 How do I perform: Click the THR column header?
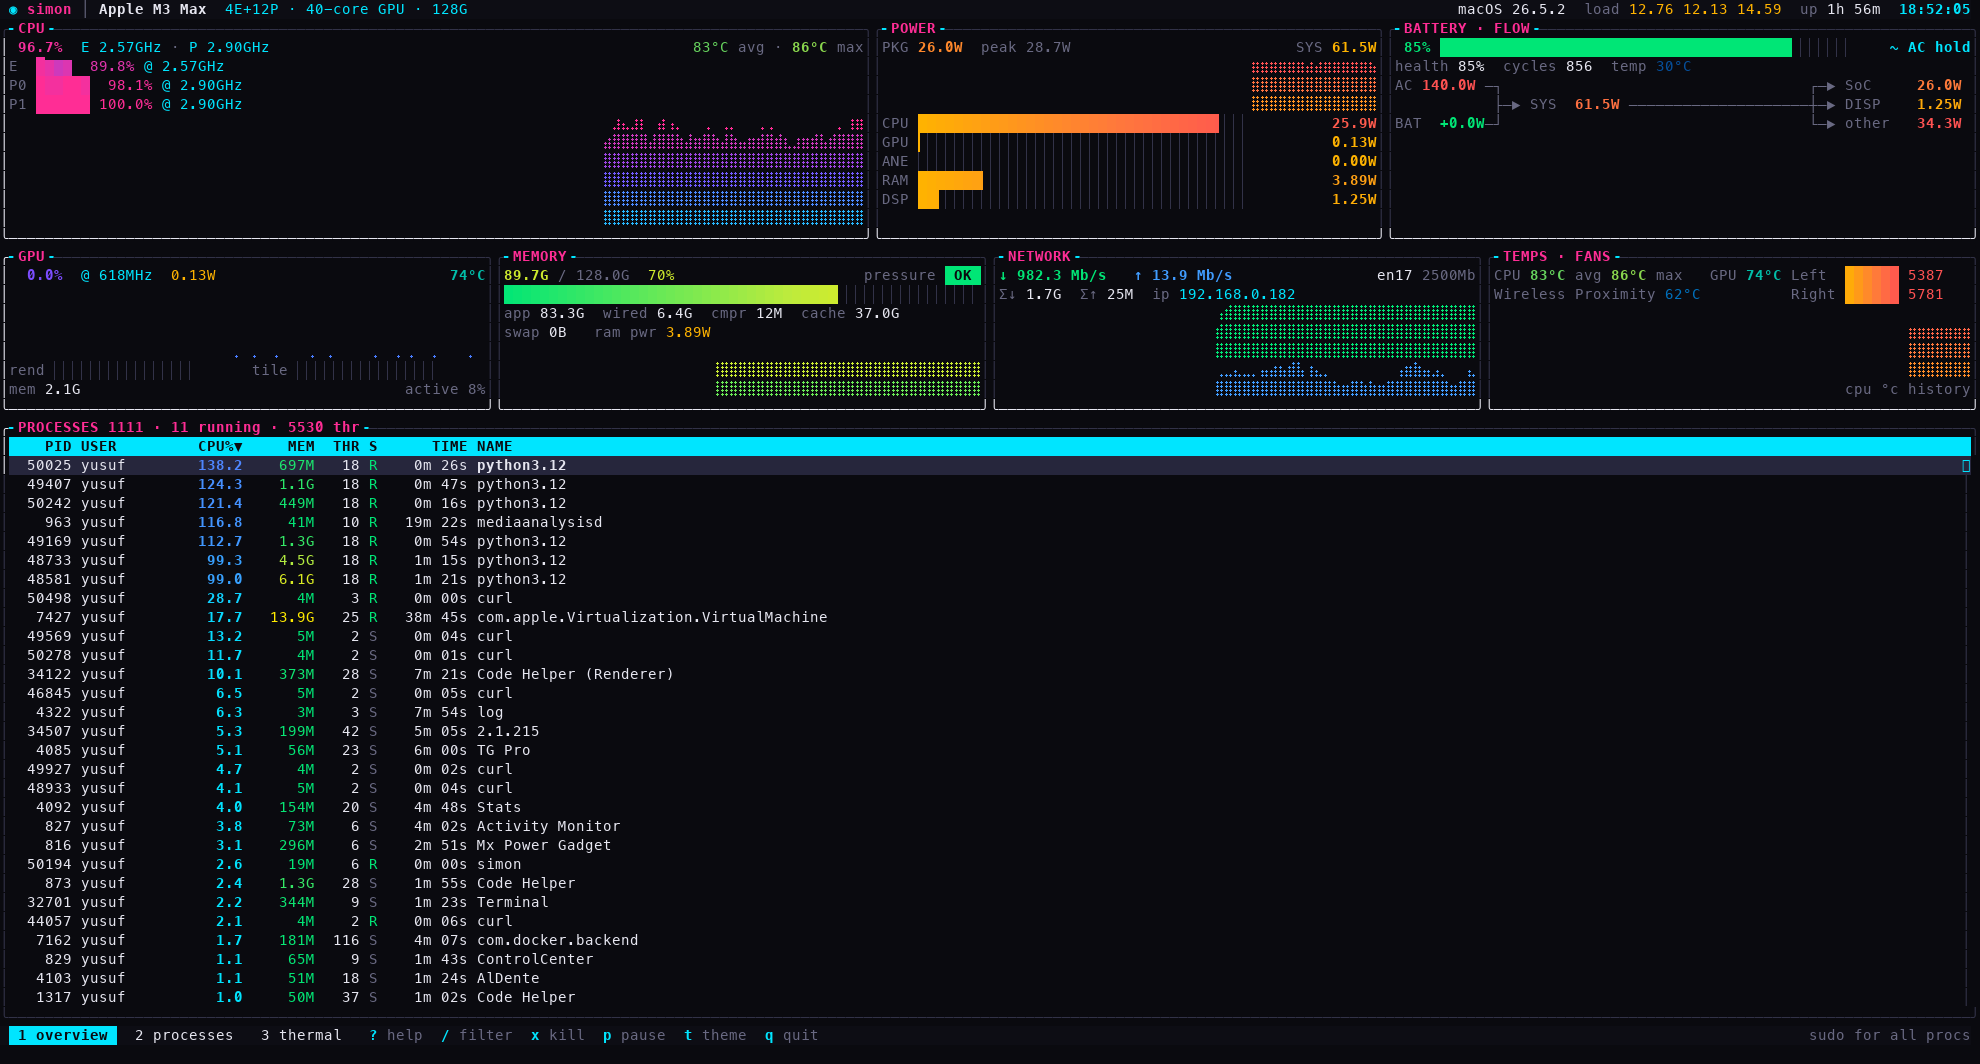pyautogui.click(x=346, y=446)
